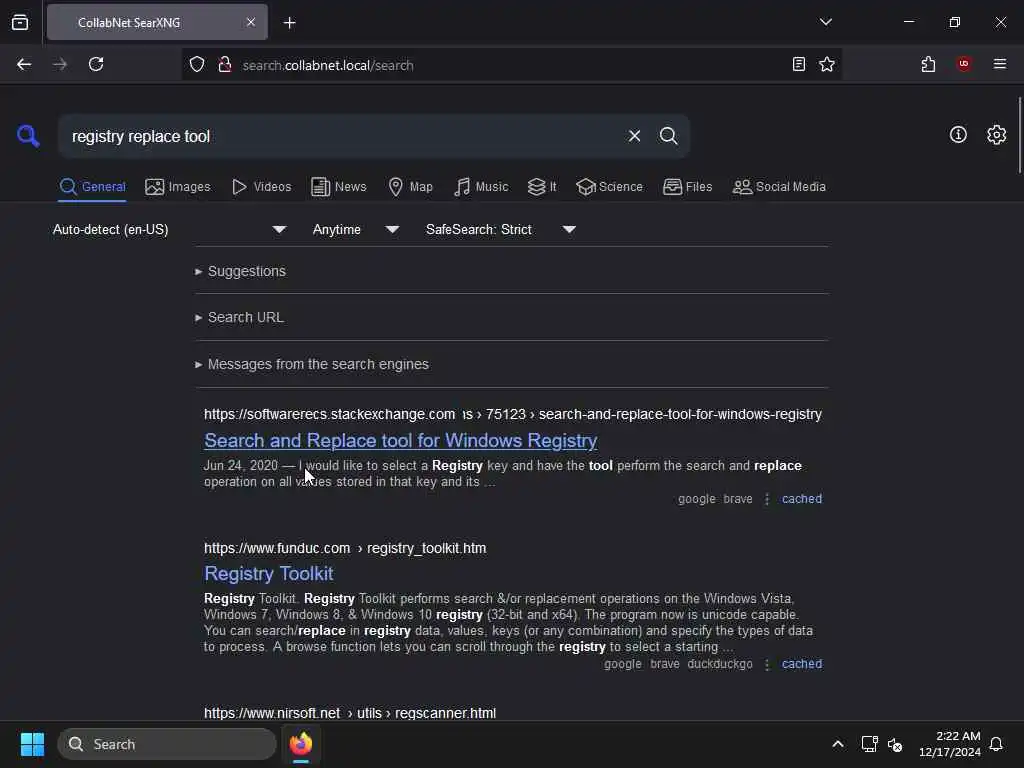
Task: Open the About info icon
Action: [x=958, y=135]
